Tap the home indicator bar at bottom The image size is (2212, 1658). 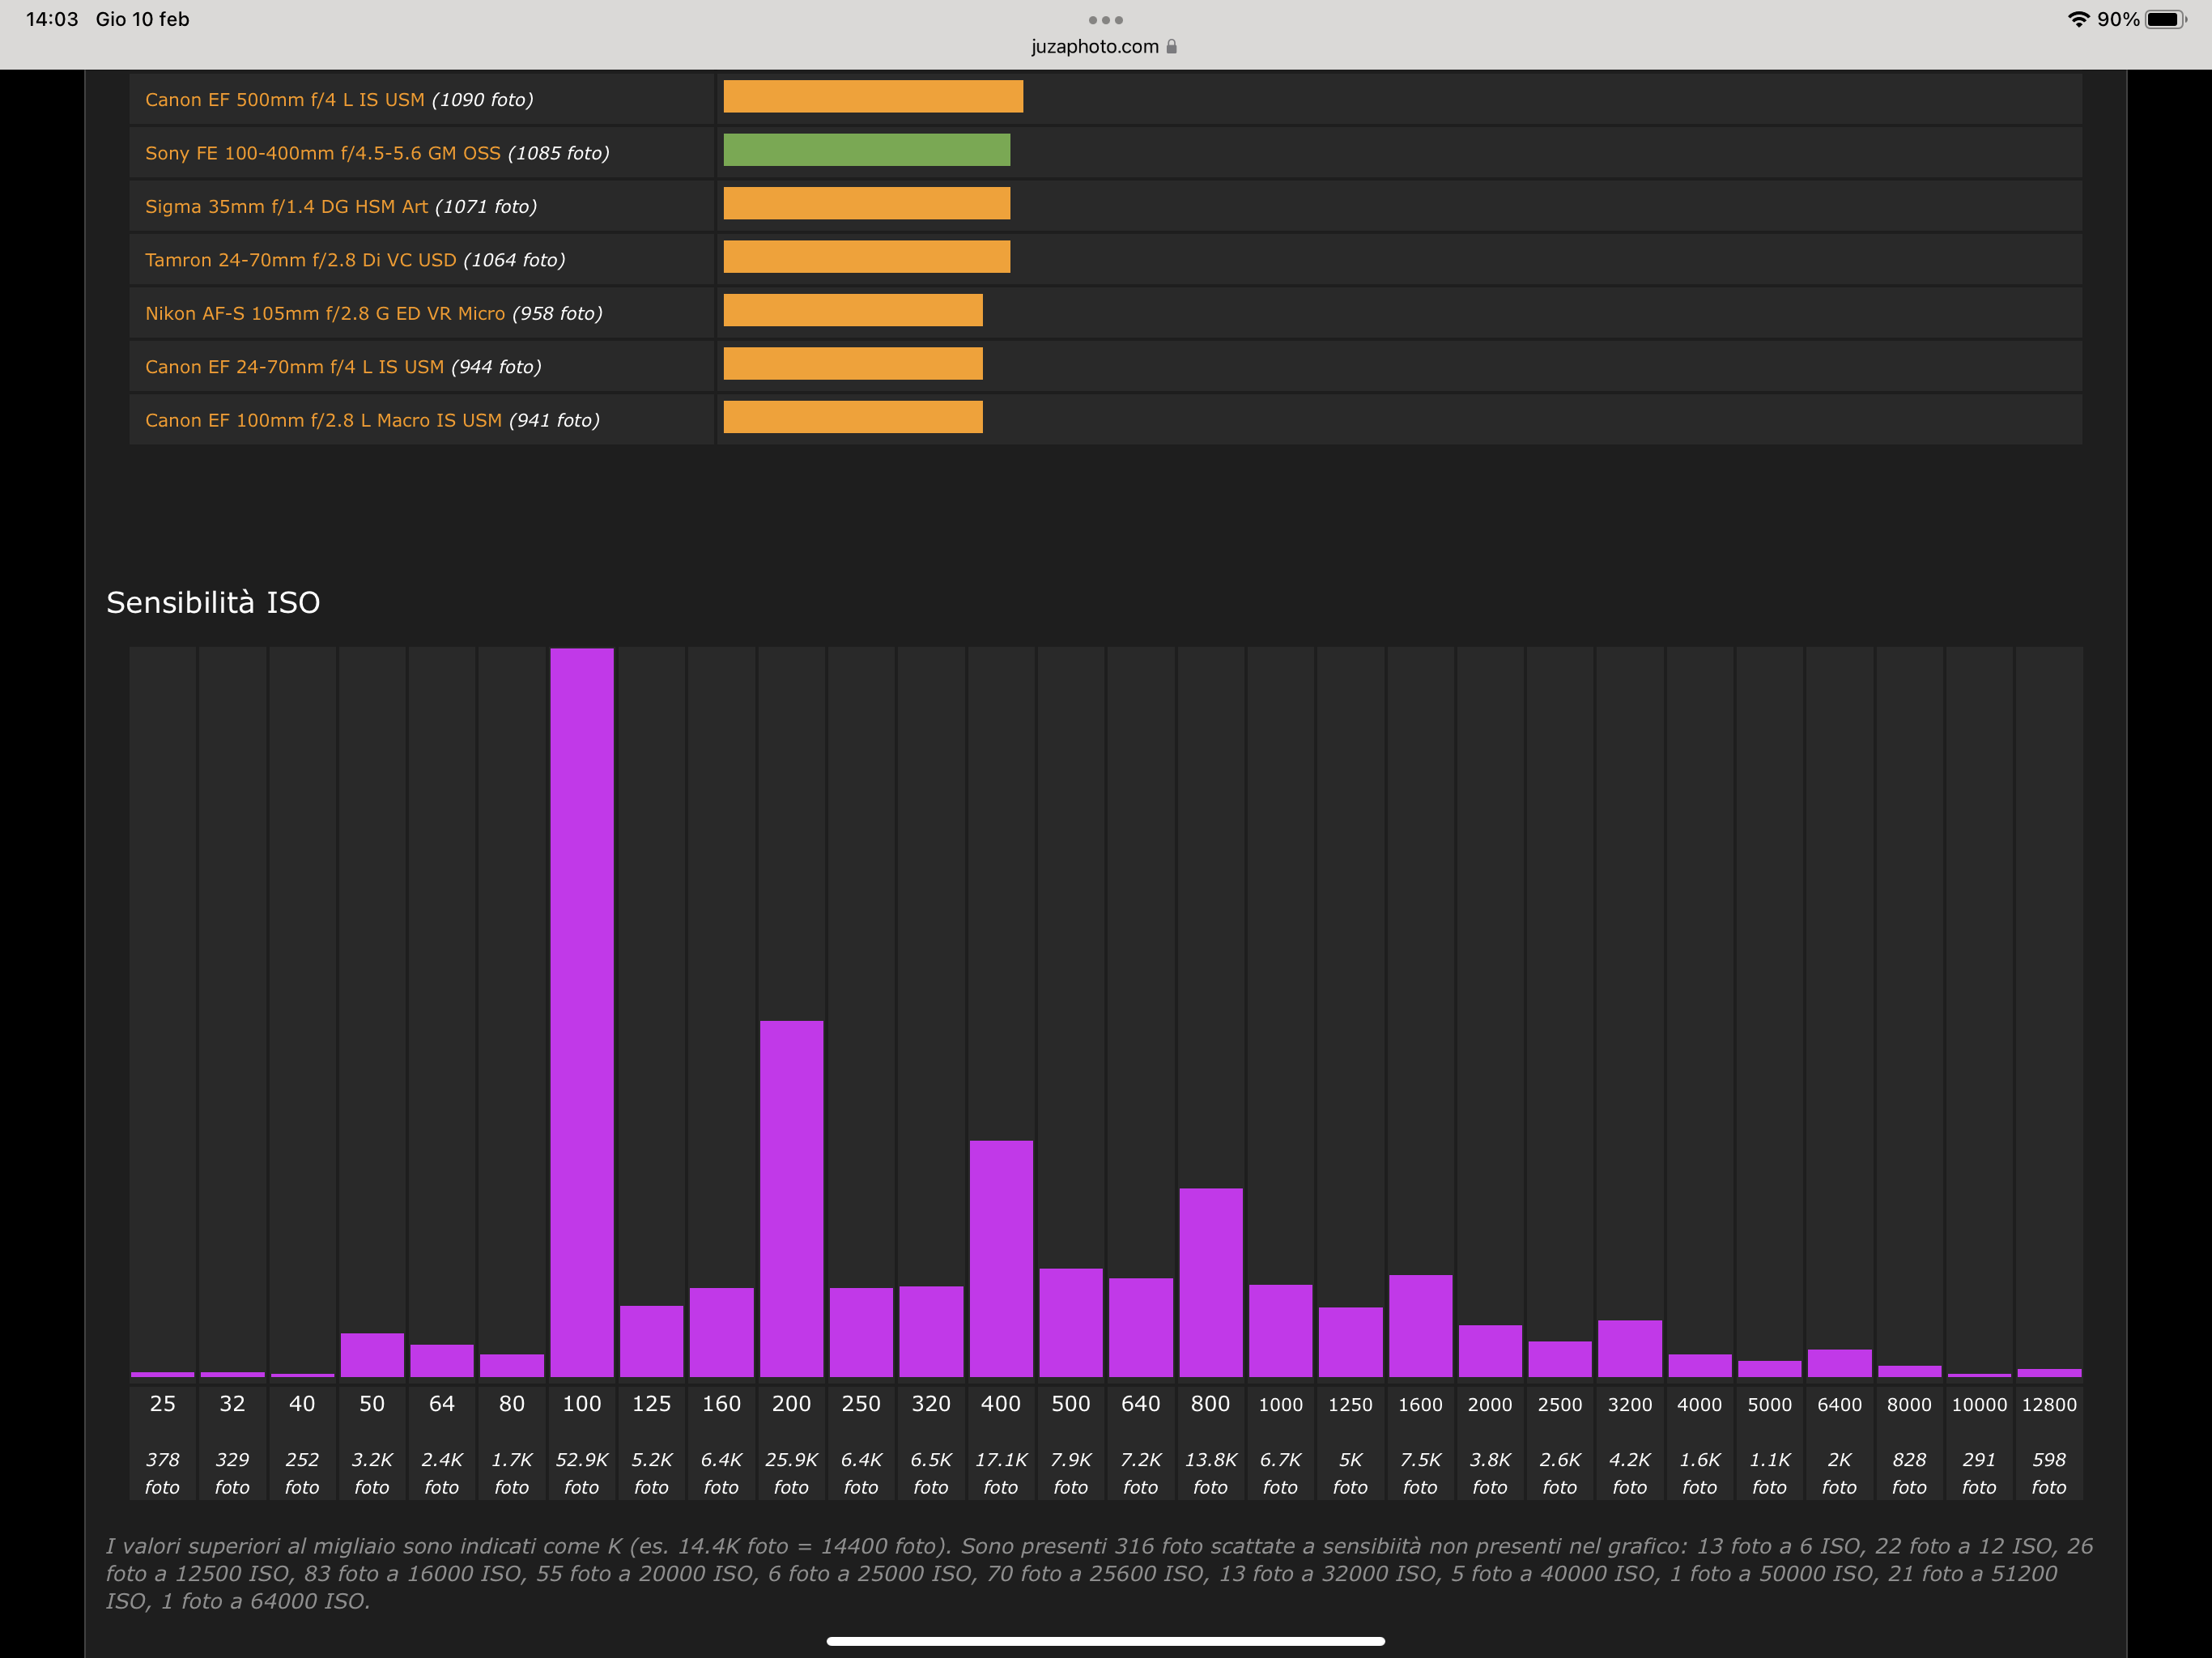(1105, 1641)
